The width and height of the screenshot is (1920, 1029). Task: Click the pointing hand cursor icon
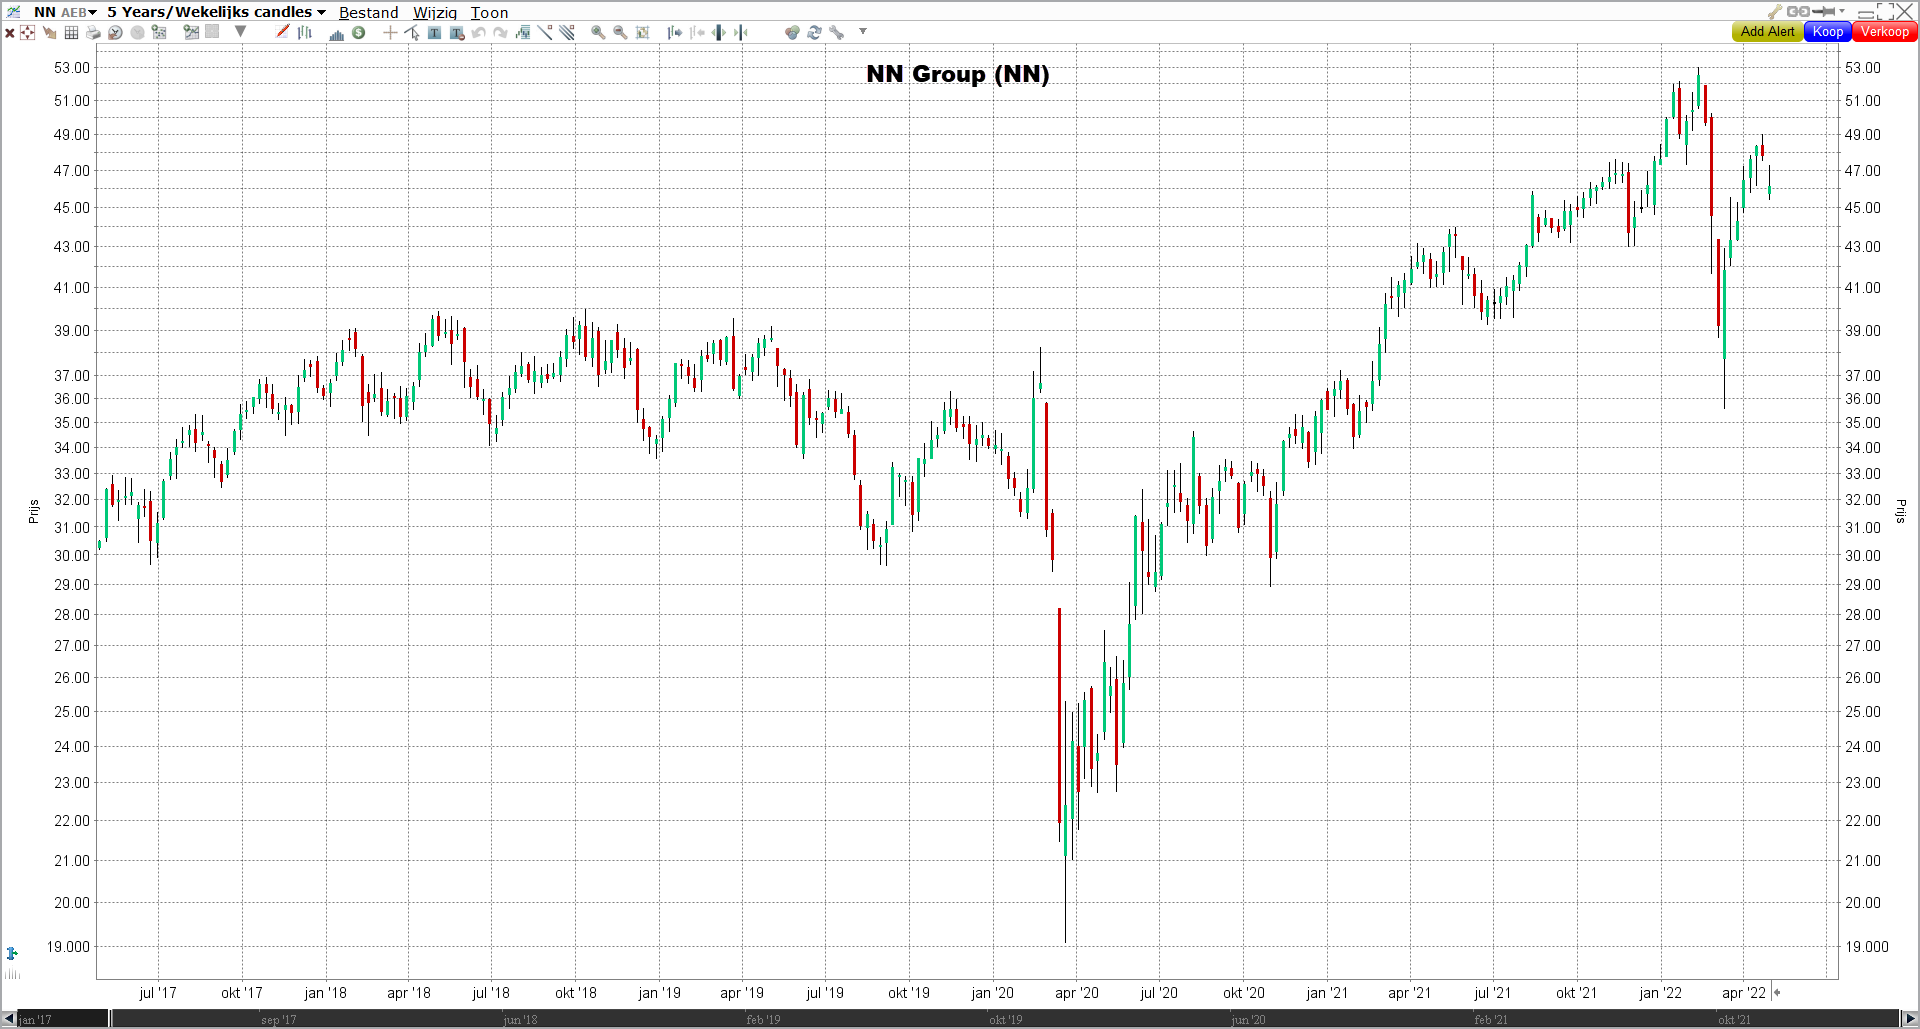coord(49,33)
